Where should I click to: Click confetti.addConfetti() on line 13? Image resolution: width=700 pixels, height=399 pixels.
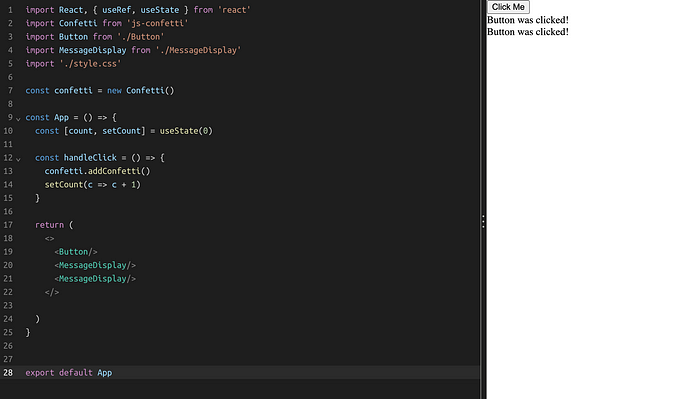pos(97,171)
